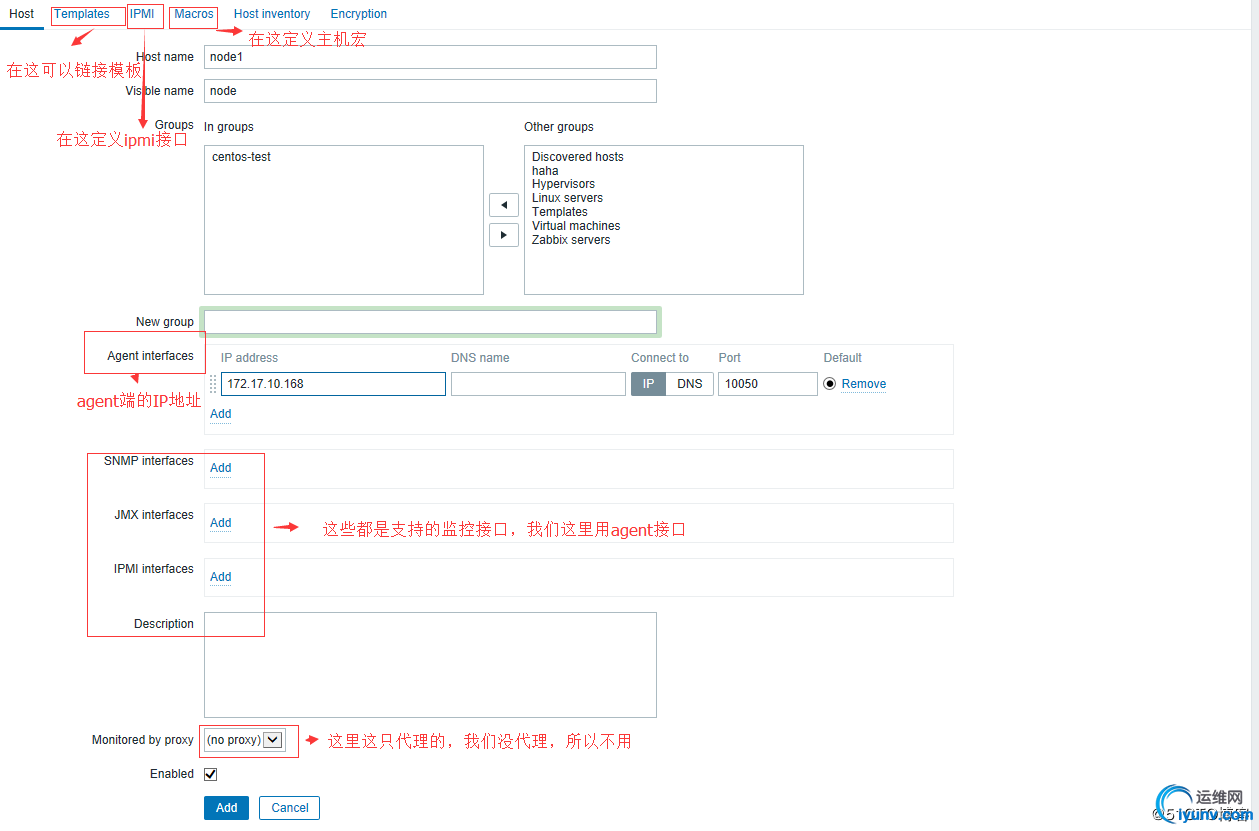
Task: Switch to the Encryption tab
Action: pos(359,14)
